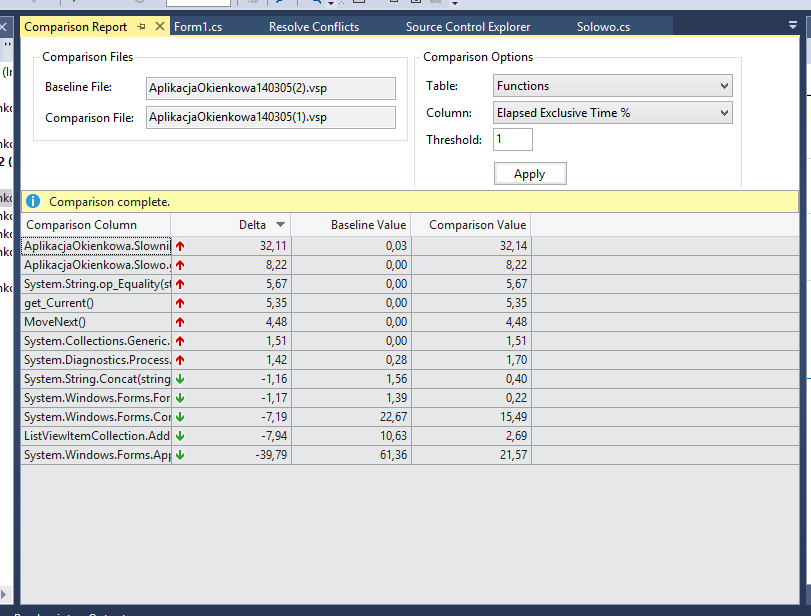Select the AplikacjaOkienkowa.Slowo row
The width and height of the screenshot is (811, 616).
pos(96,265)
